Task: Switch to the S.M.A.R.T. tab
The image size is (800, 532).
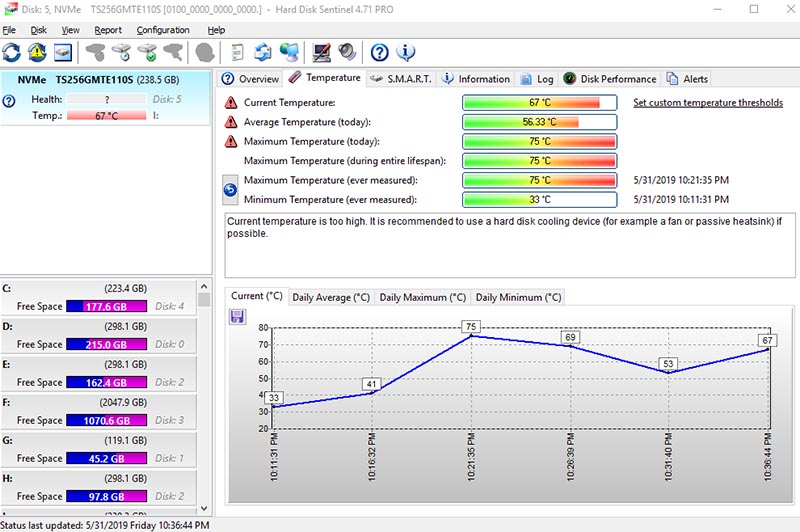Action: (402, 79)
